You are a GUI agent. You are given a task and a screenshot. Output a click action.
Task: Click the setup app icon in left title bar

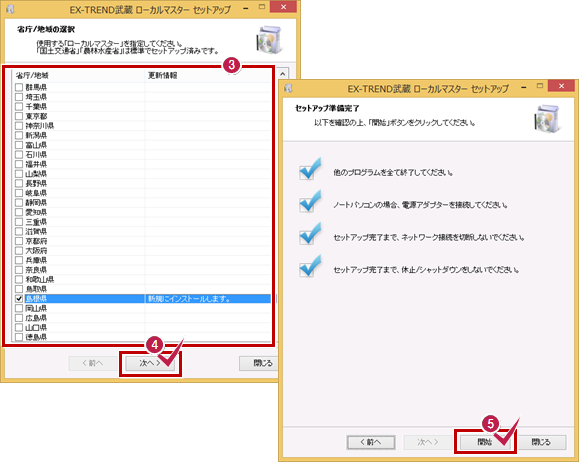(x=10, y=9)
